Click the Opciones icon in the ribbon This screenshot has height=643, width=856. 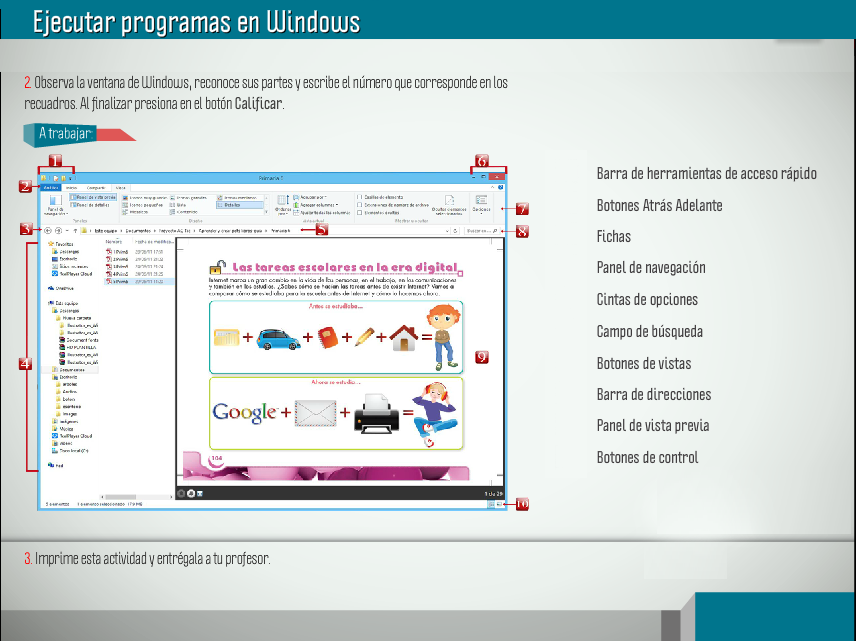click(481, 203)
